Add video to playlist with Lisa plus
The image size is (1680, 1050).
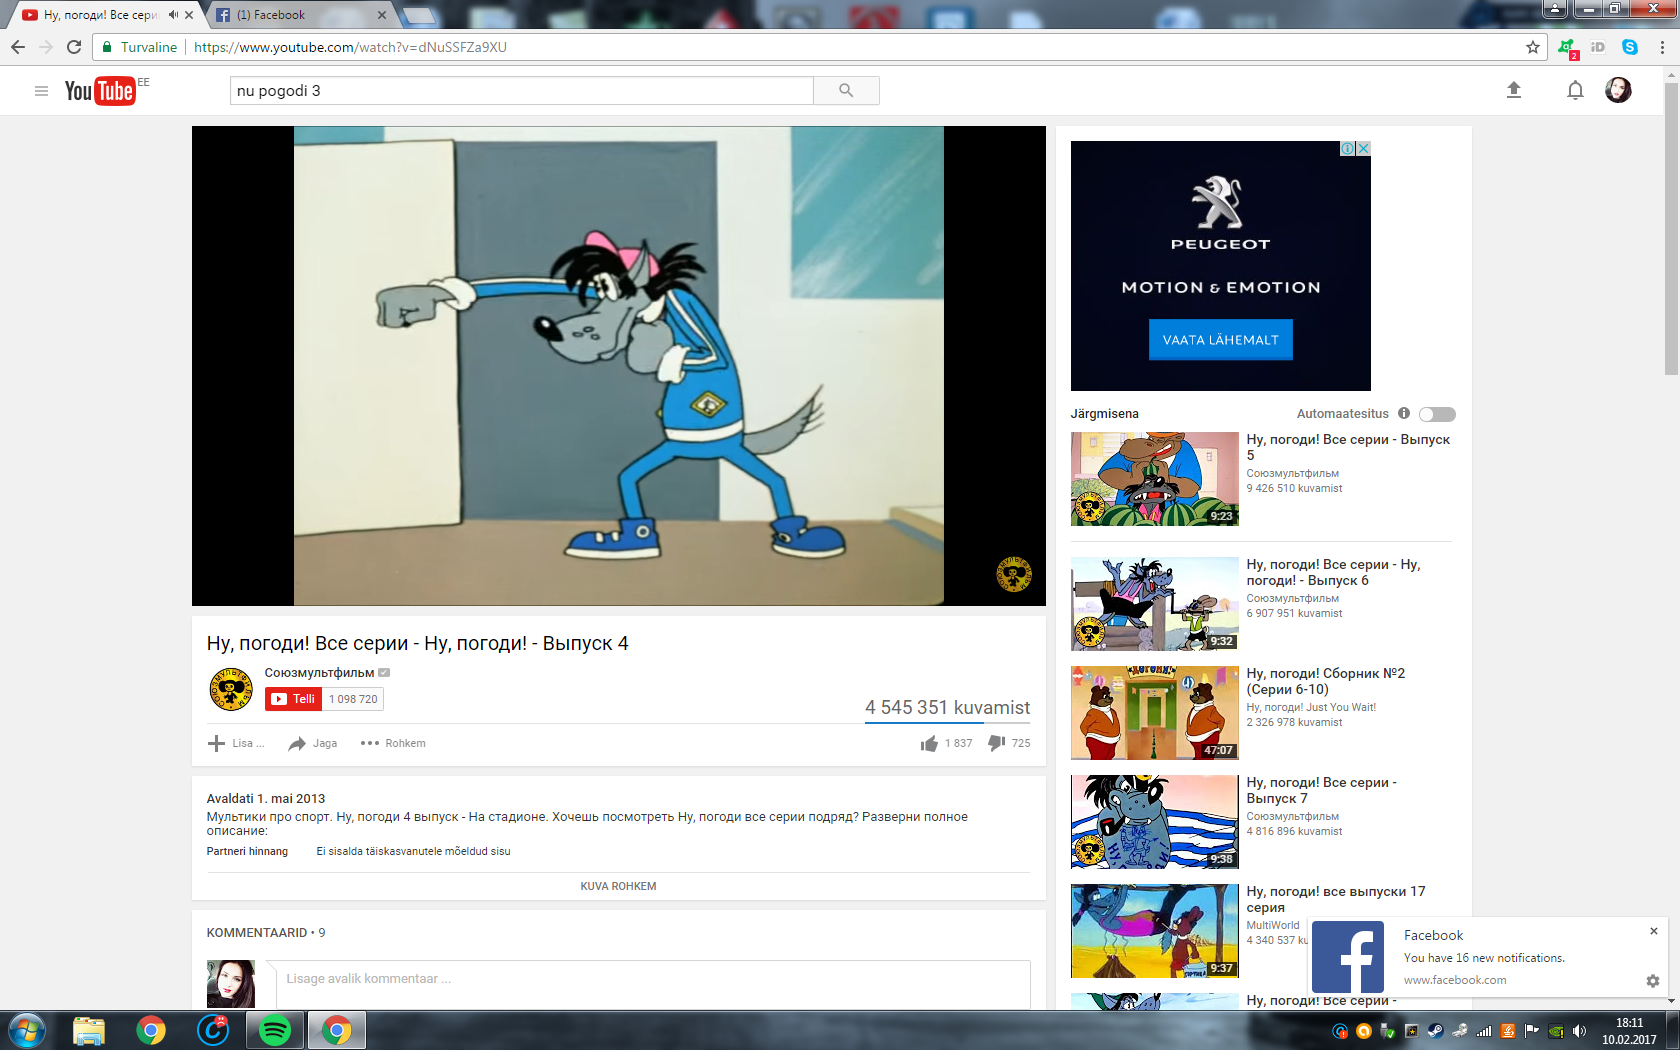(235, 743)
